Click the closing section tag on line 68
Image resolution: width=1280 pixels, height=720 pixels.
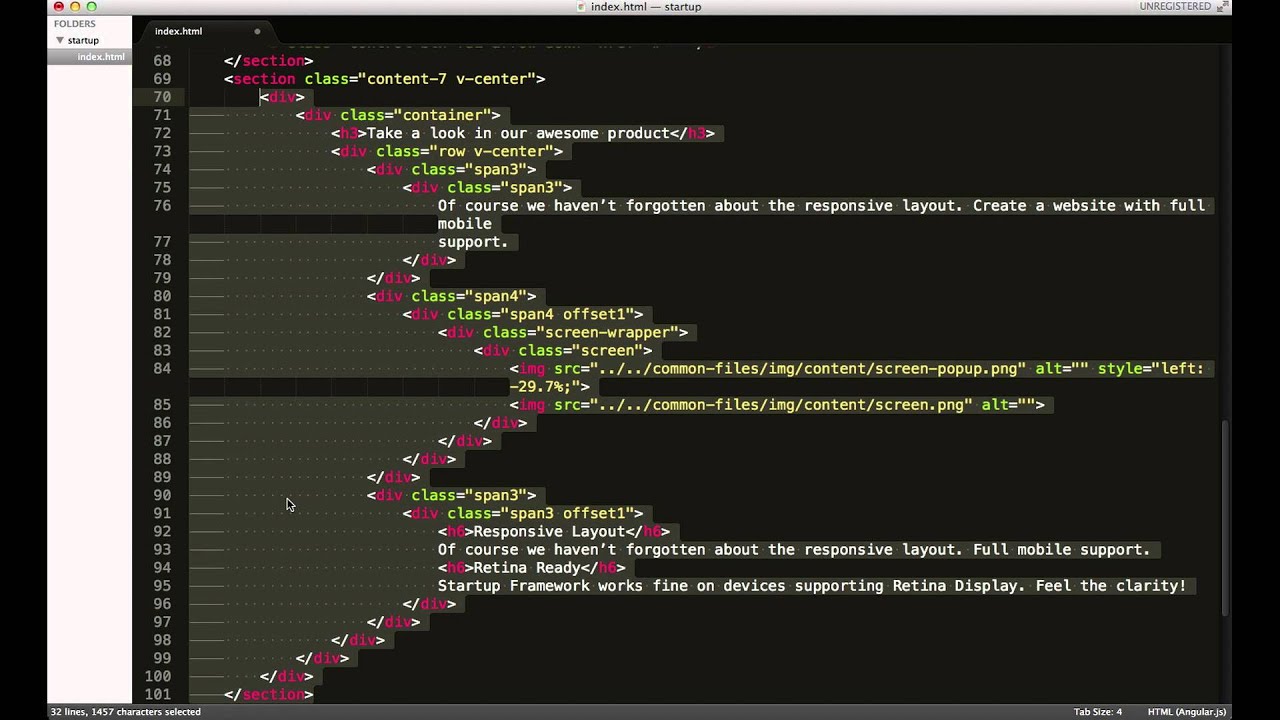[269, 61]
